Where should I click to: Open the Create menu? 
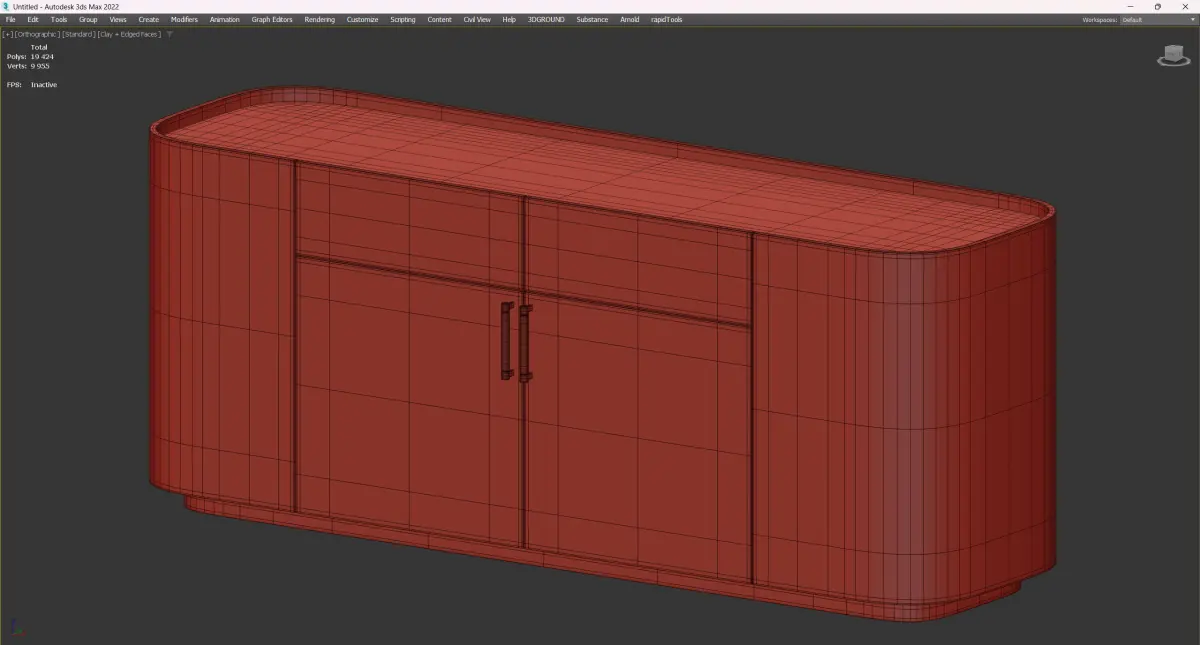coord(148,19)
